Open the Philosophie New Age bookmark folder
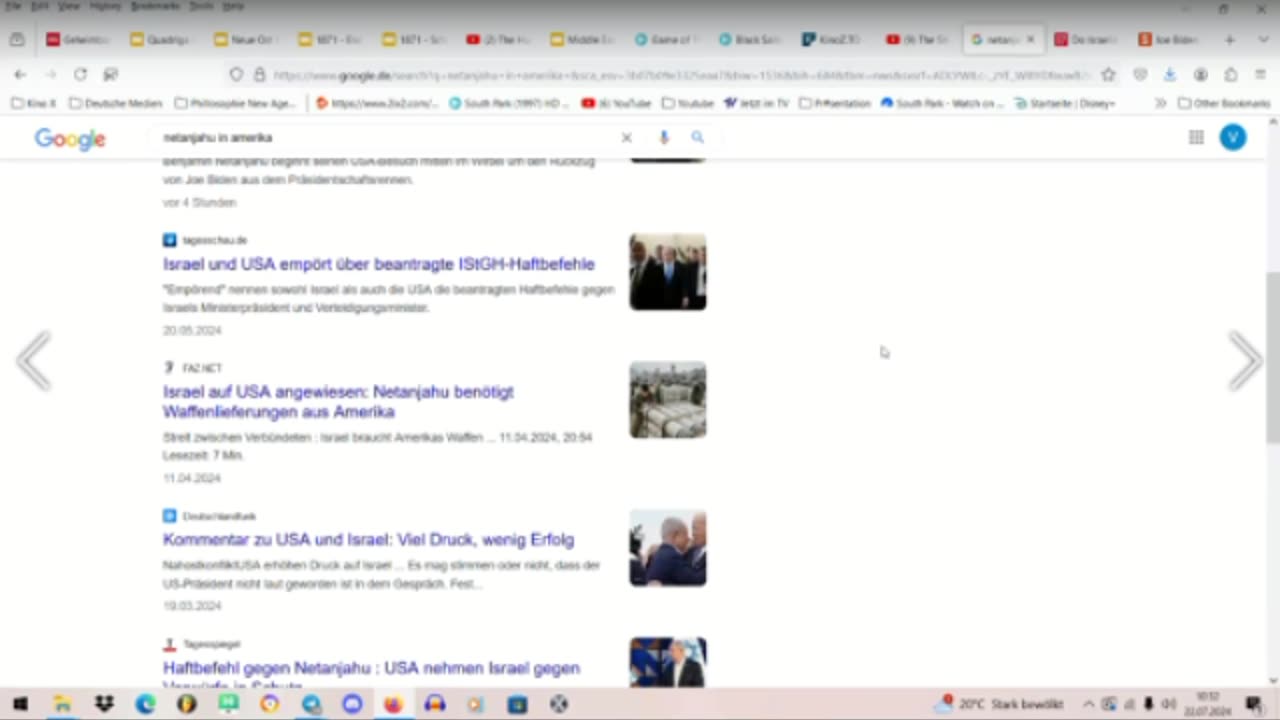Viewport: 1280px width, 720px height. tap(235, 103)
